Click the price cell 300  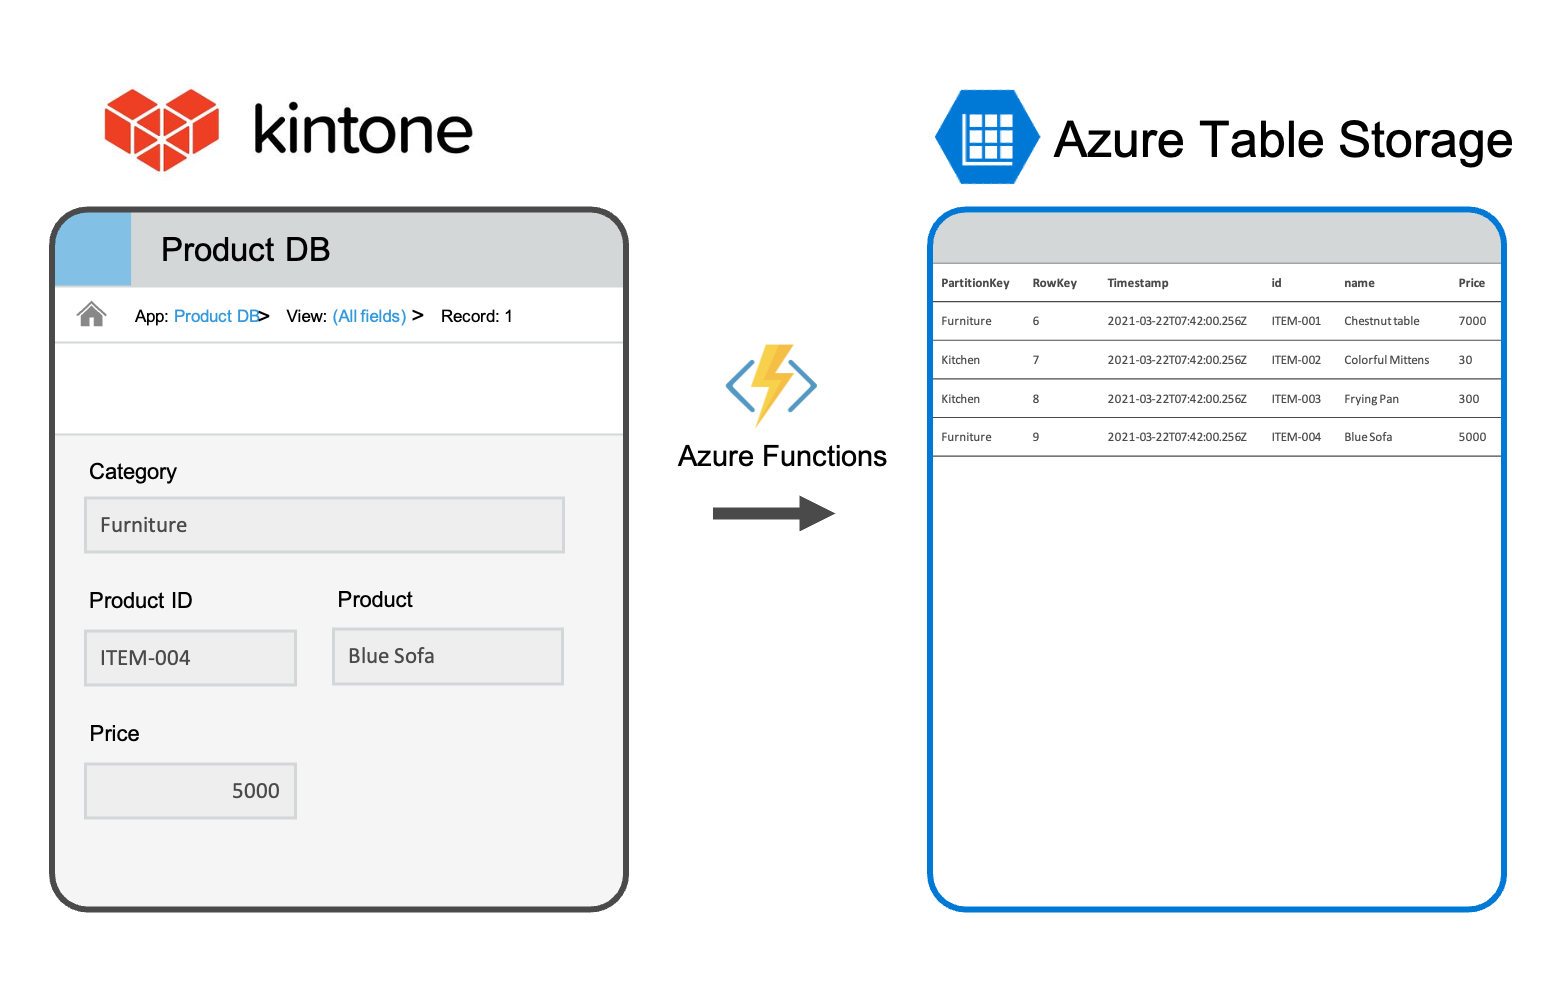(x=1468, y=399)
